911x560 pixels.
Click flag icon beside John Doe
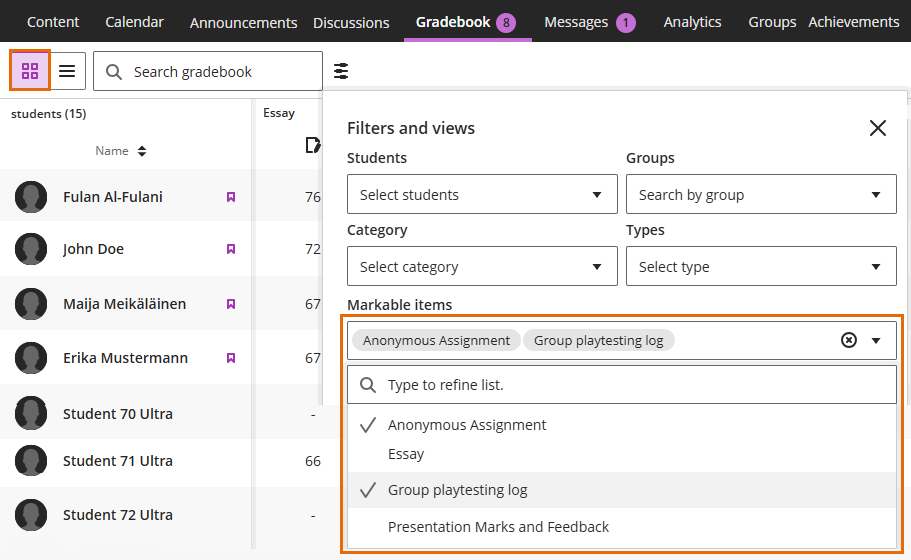click(x=231, y=249)
